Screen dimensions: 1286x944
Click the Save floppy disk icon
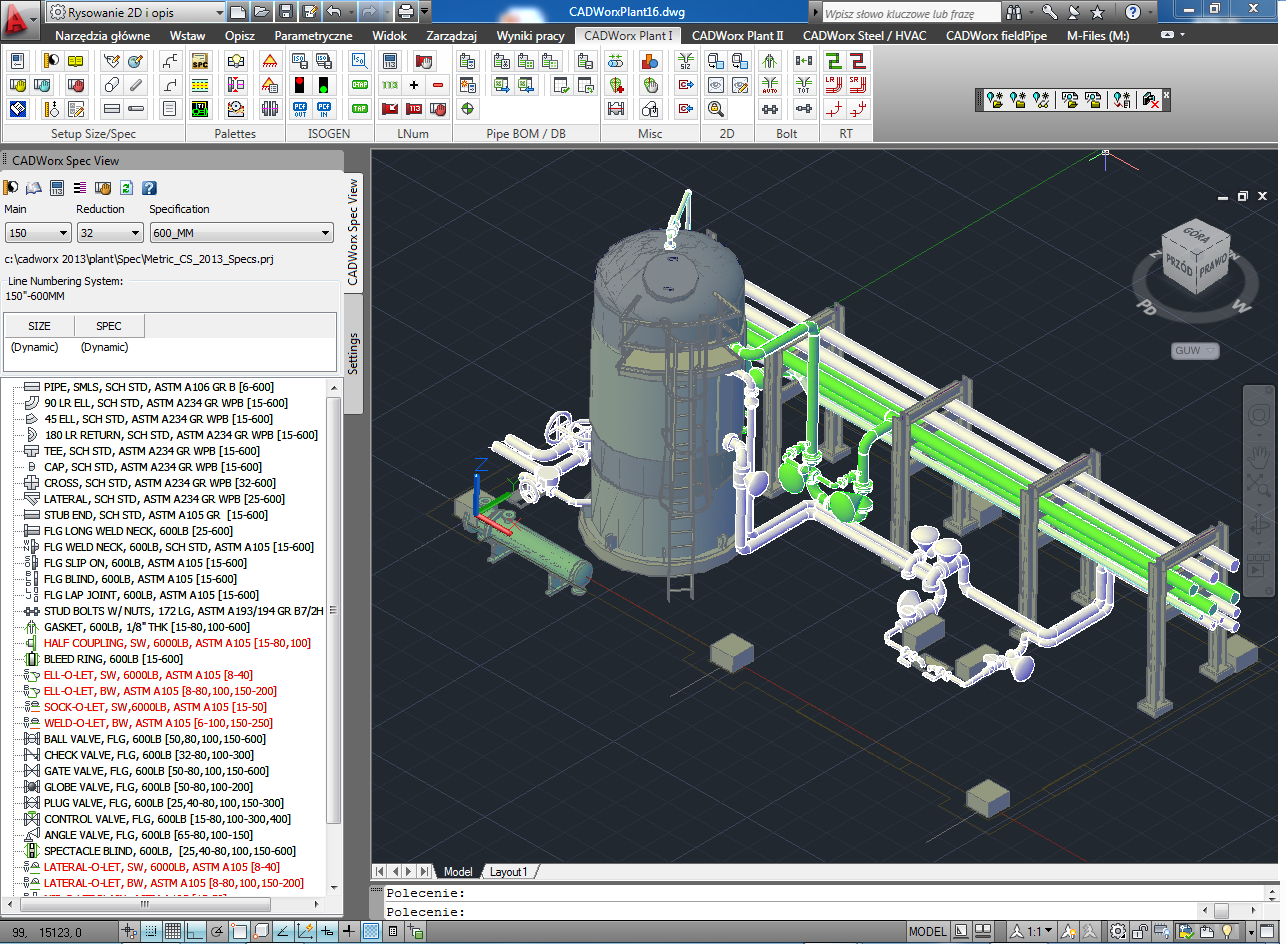point(286,12)
